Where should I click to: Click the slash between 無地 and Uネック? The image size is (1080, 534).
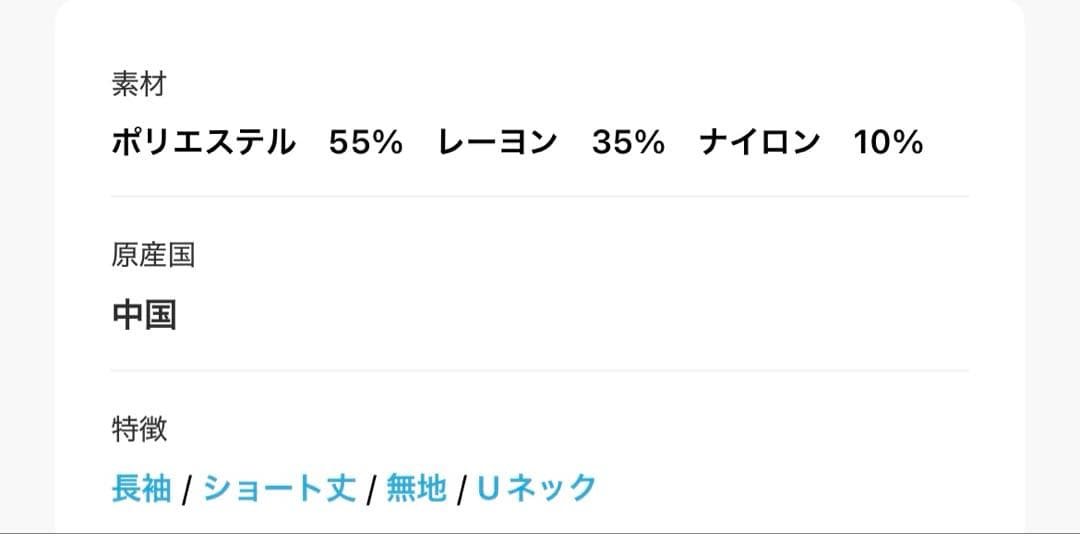click(x=462, y=490)
